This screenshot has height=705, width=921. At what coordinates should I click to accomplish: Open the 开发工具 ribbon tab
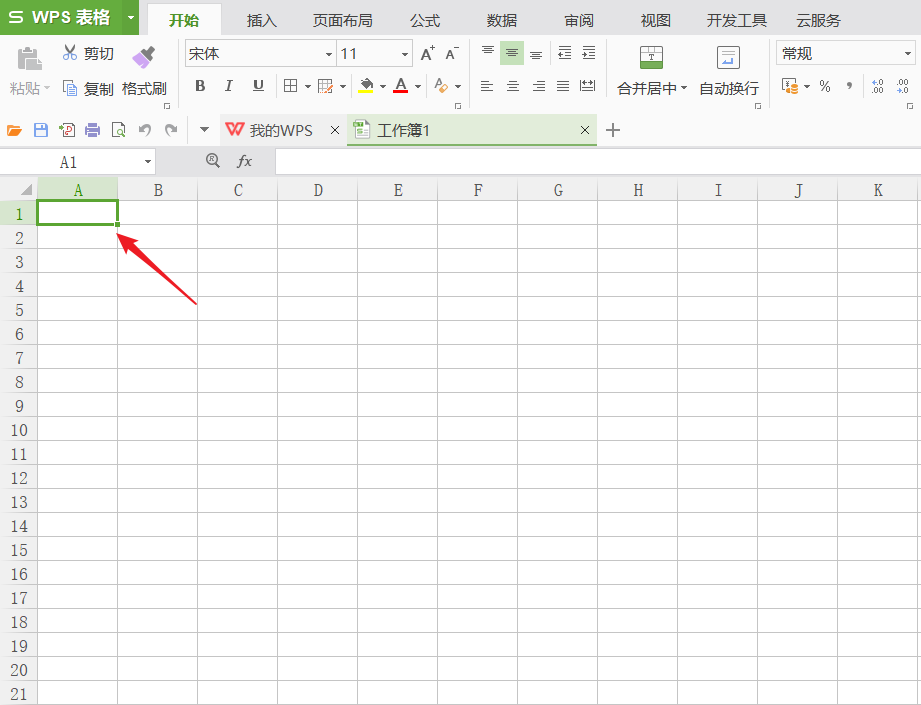[x=737, y=21]
